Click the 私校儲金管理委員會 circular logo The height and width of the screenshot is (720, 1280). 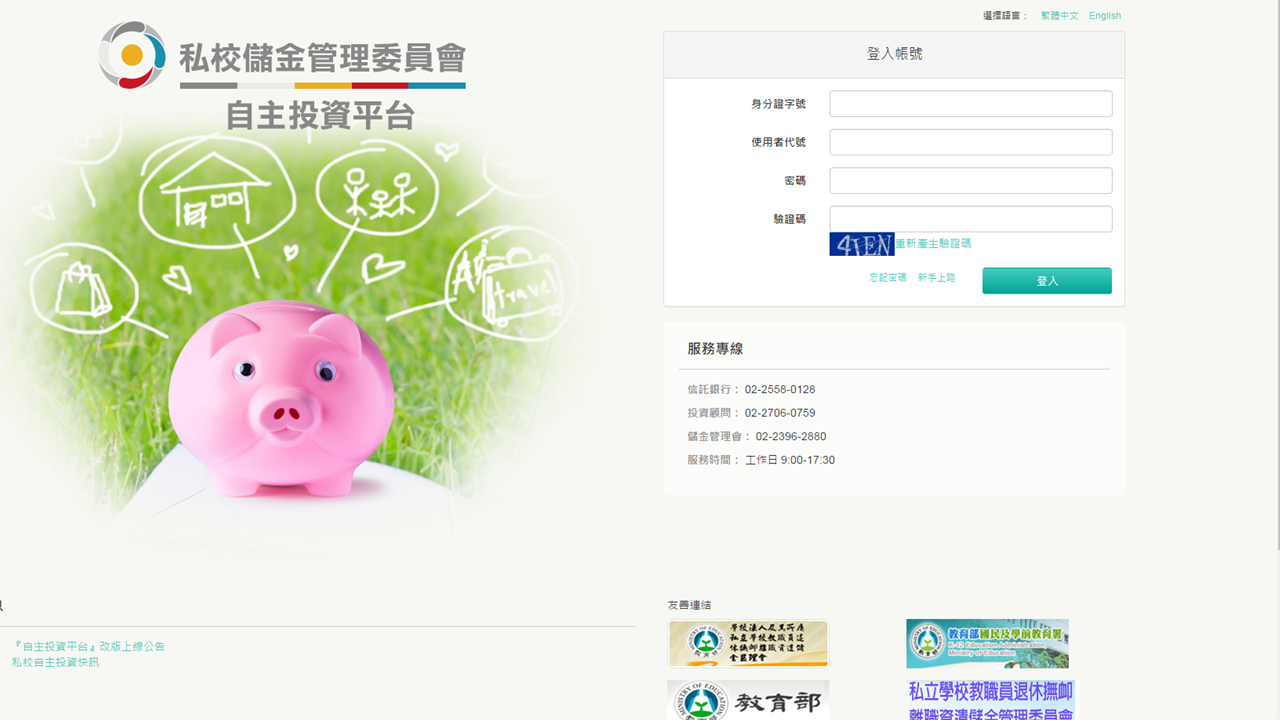132,55
